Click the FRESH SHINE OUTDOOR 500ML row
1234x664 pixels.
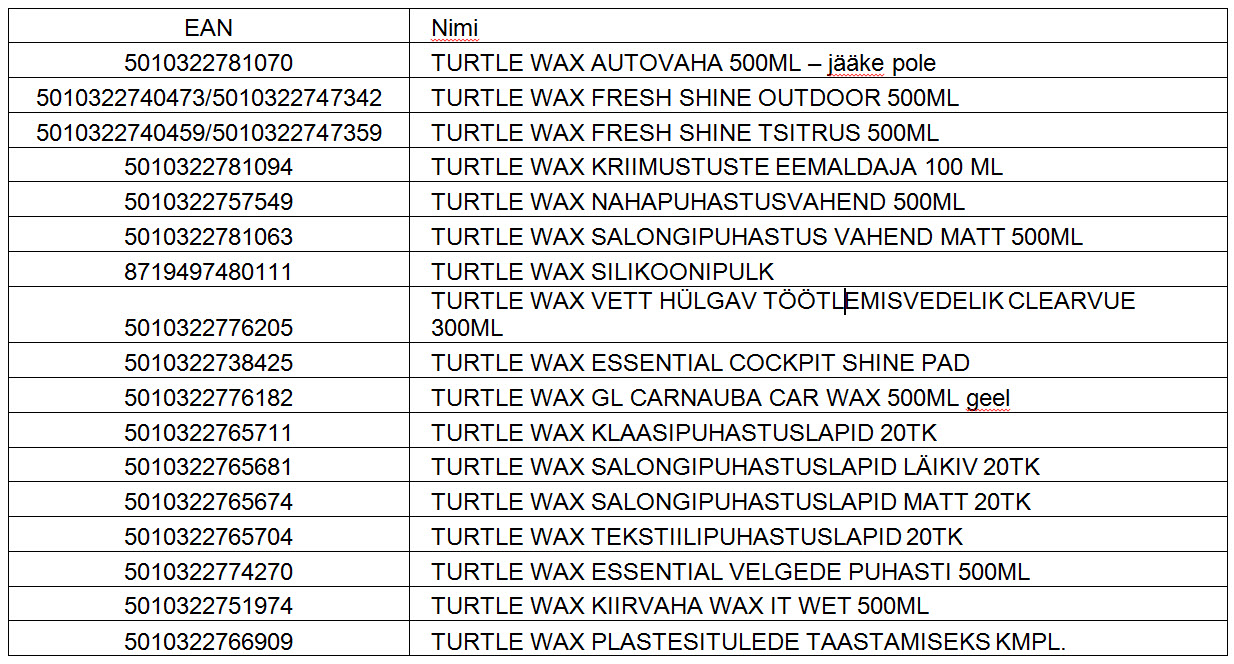[618, 98]
